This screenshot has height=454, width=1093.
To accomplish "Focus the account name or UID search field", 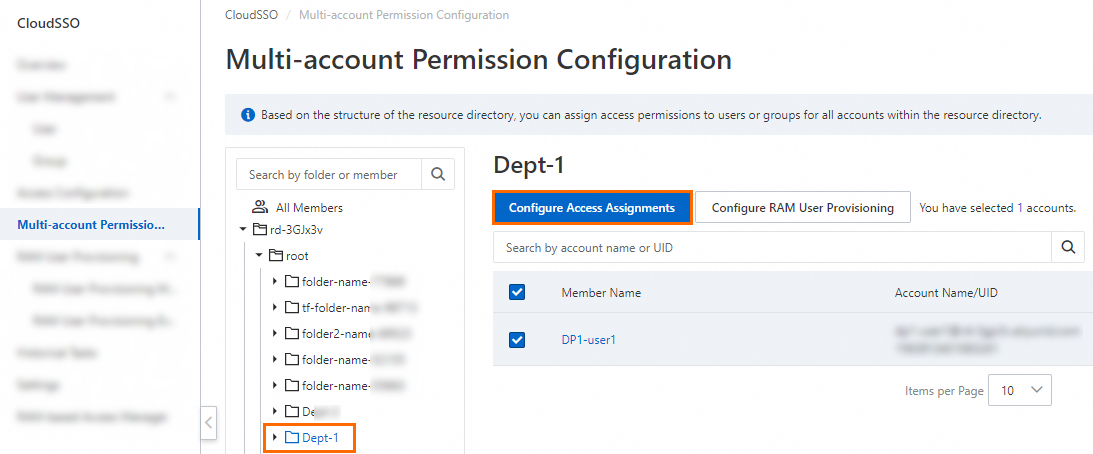I will coord(772,247).
